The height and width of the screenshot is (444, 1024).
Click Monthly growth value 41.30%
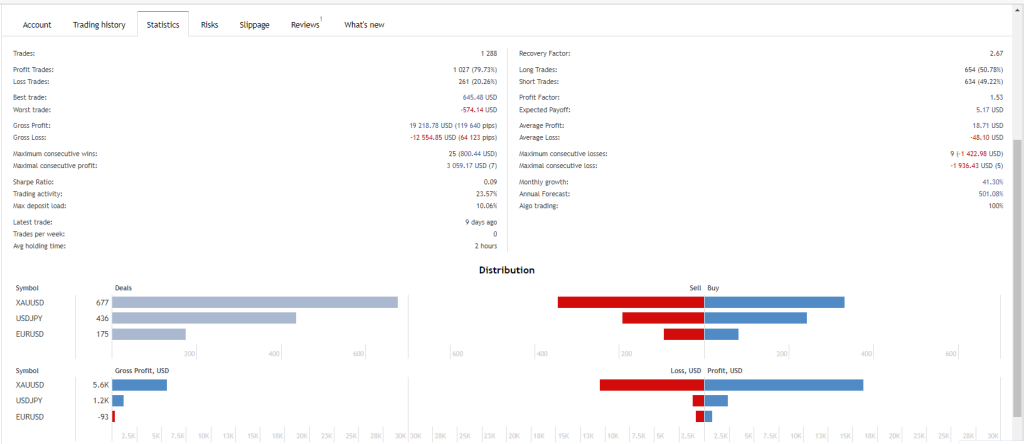coord(993,182)
